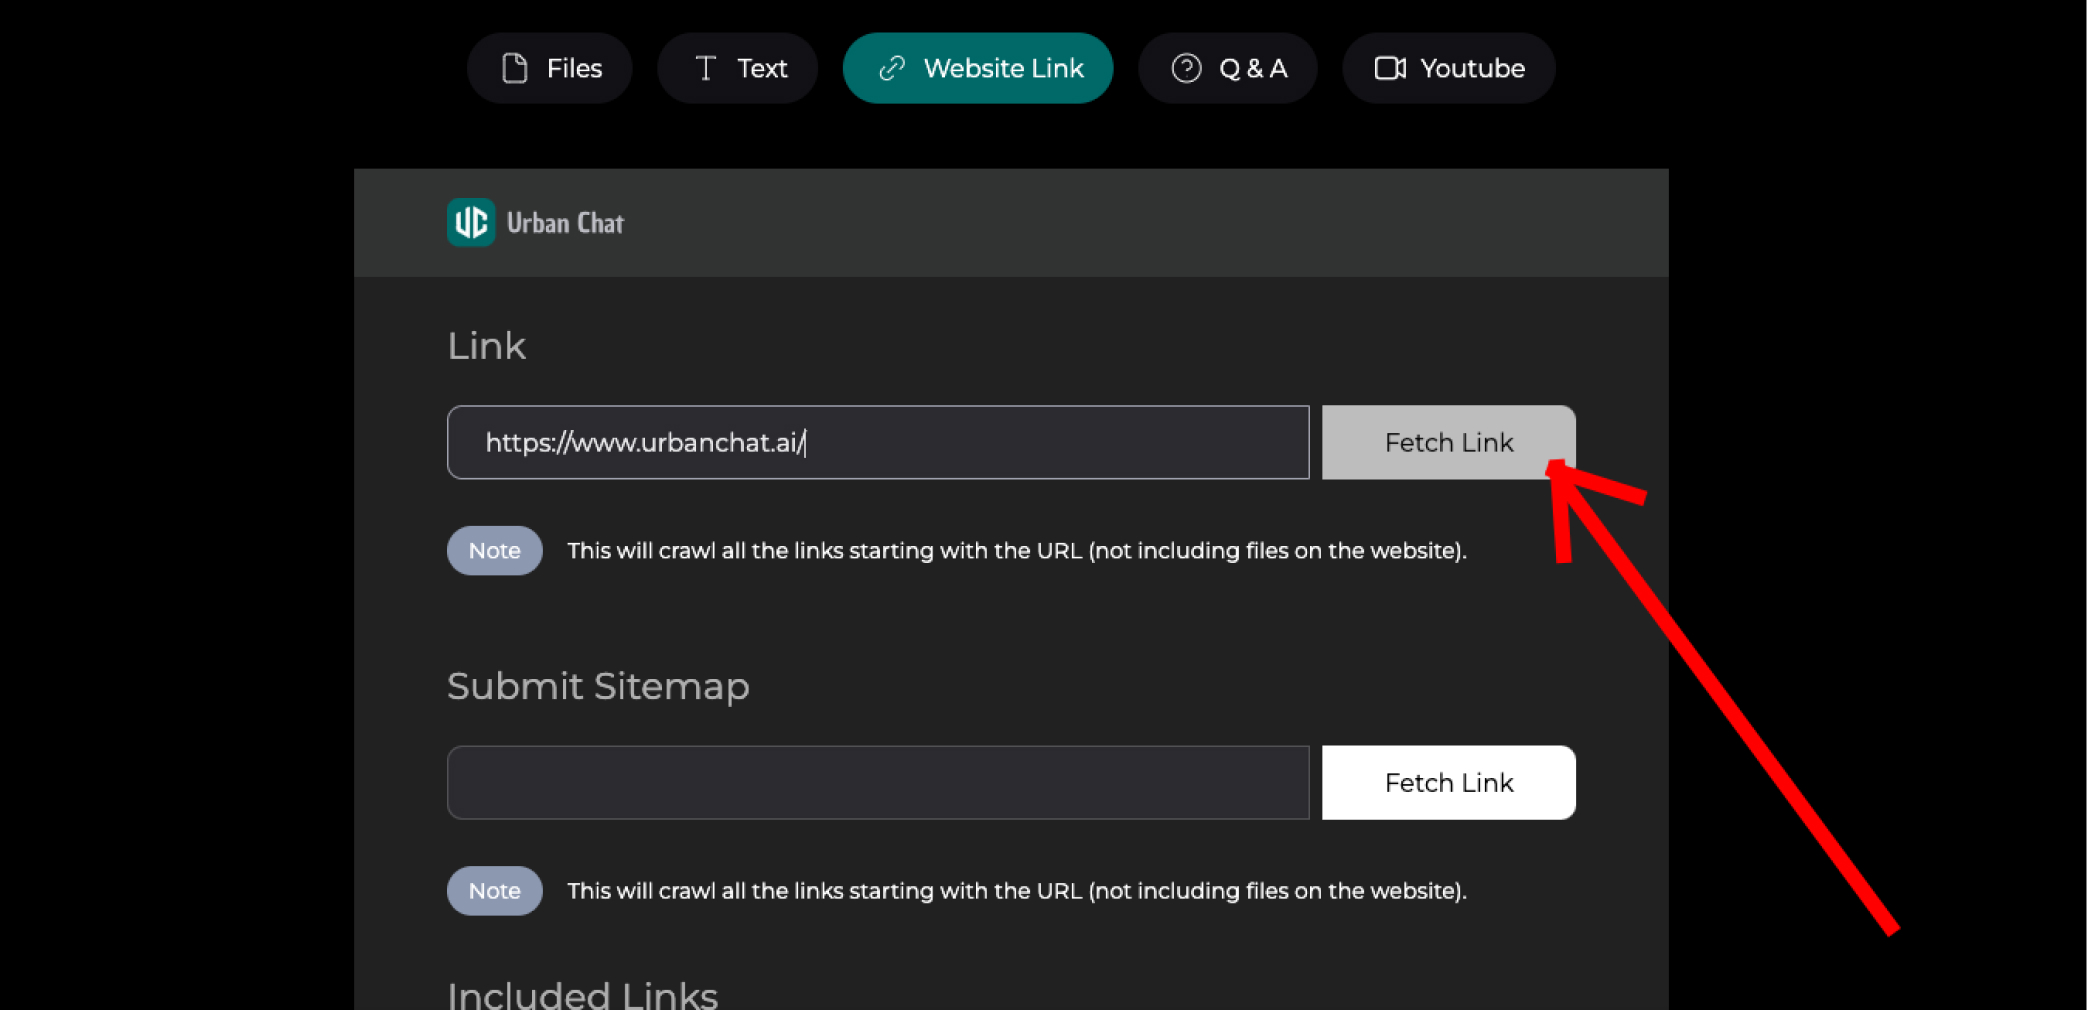Click the question mark icon in Q & A
This screenshot has width=2087, height=1010.
[x=1186, y=68]
